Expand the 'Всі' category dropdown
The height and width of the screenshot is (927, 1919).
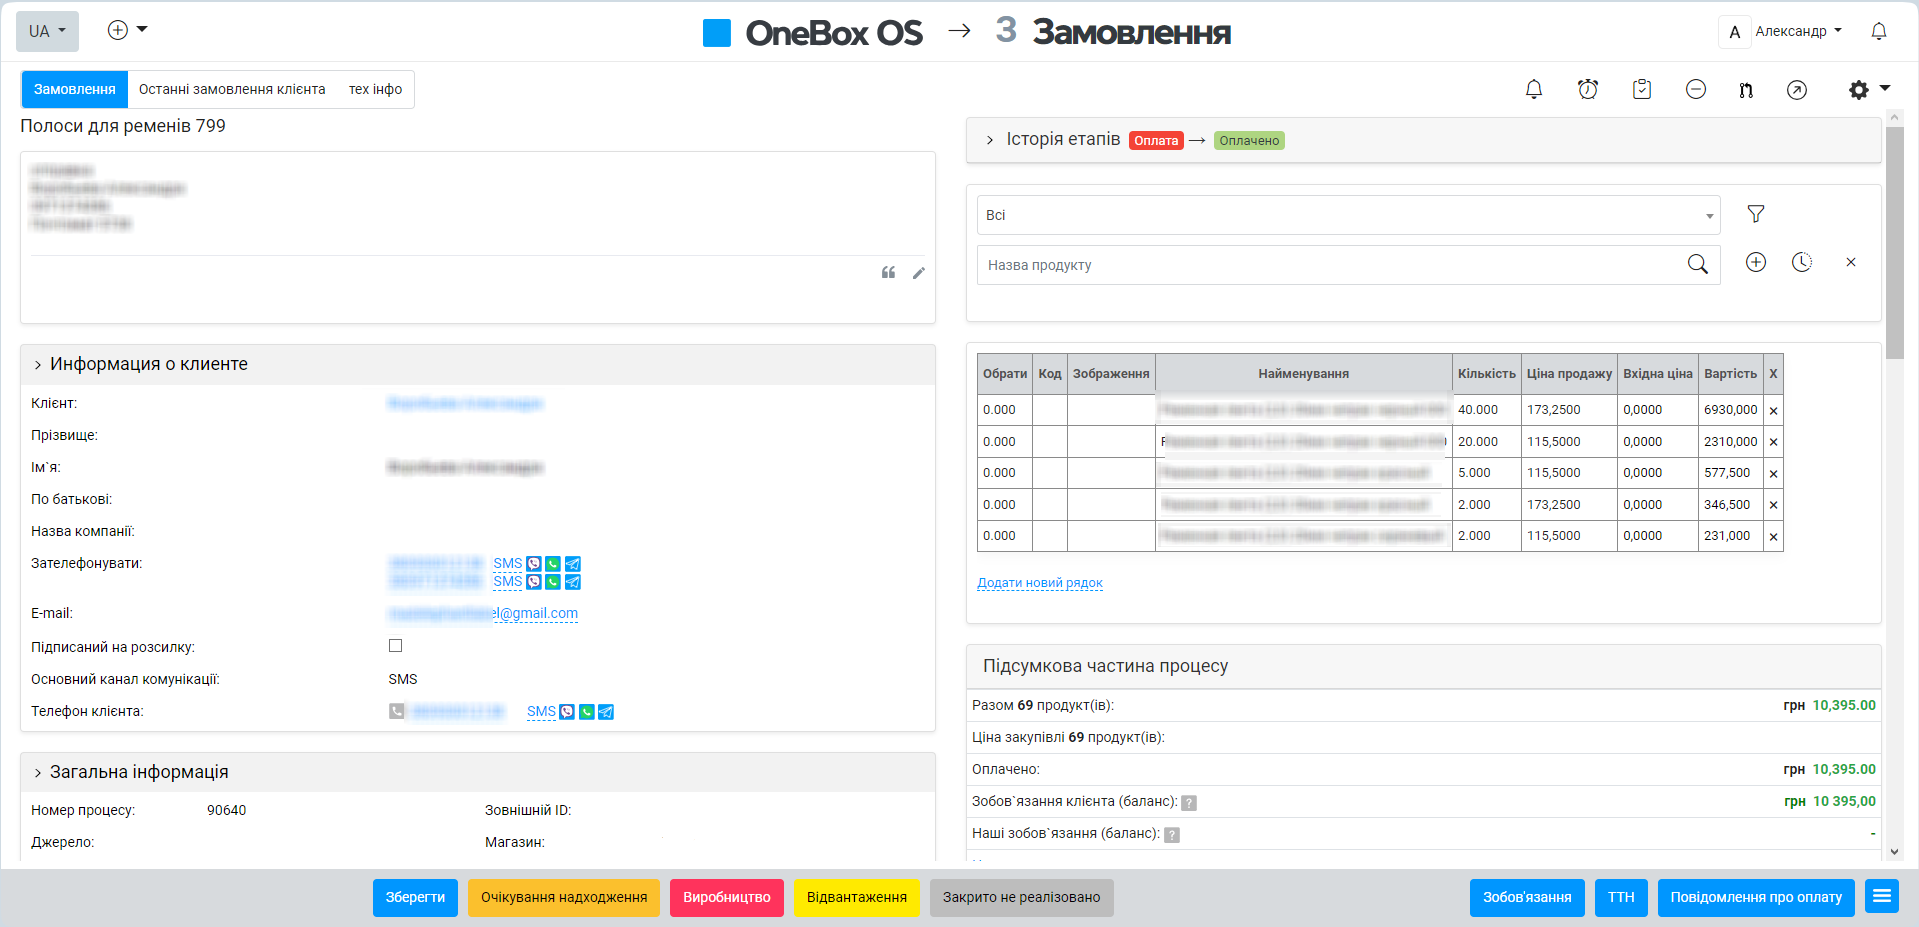click(1347, 215)
